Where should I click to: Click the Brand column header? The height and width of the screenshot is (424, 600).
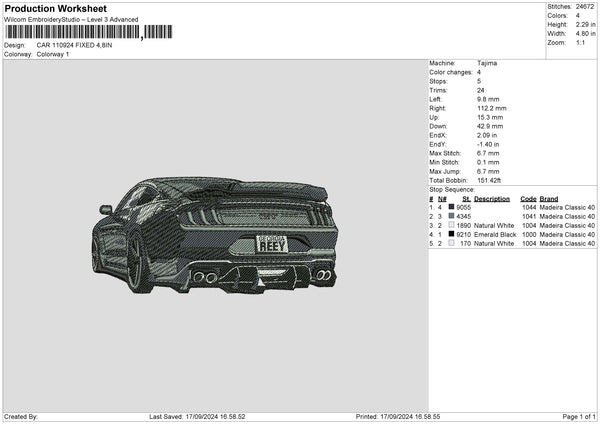click(x=550, y=198)
